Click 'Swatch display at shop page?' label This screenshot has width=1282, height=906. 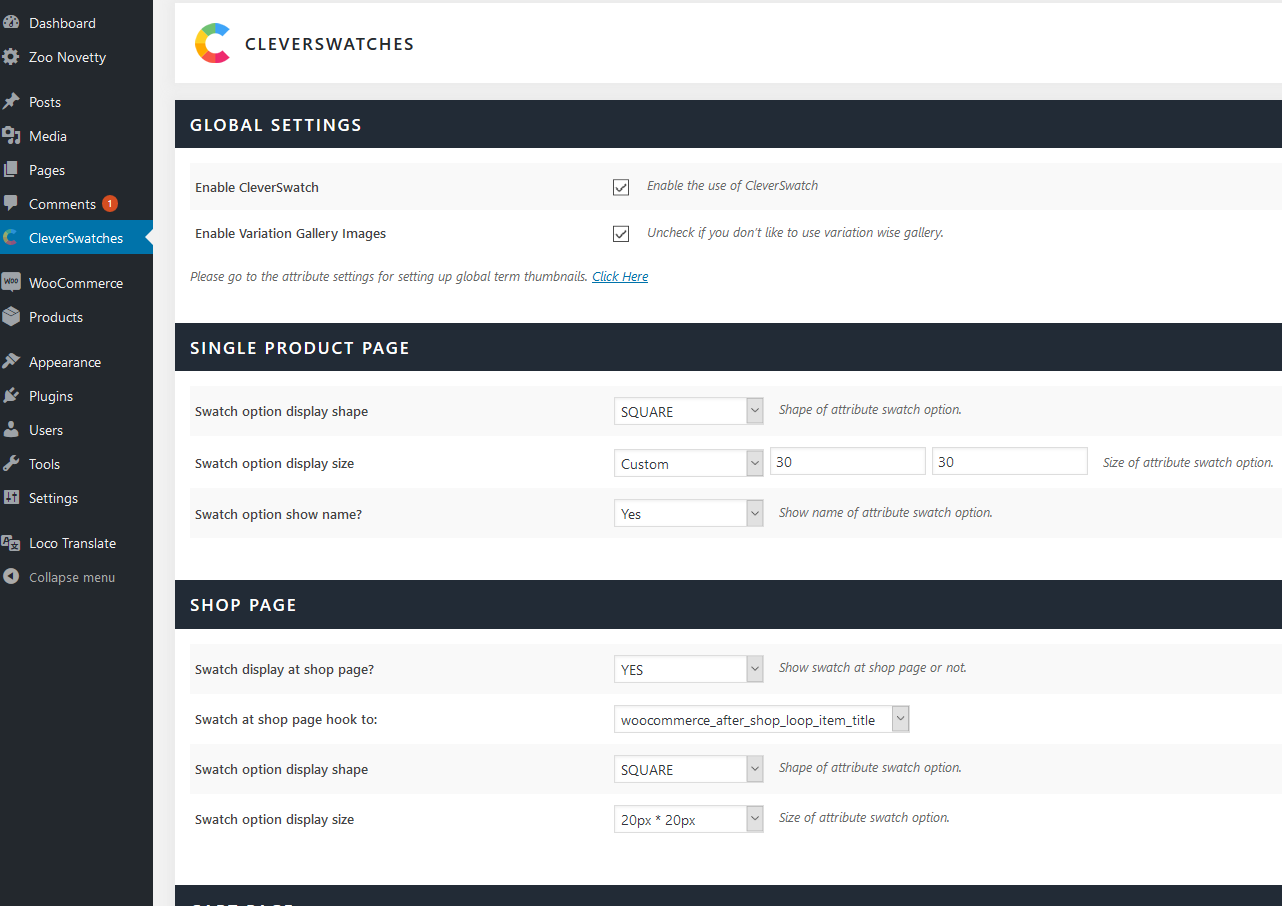coord(284,669)
